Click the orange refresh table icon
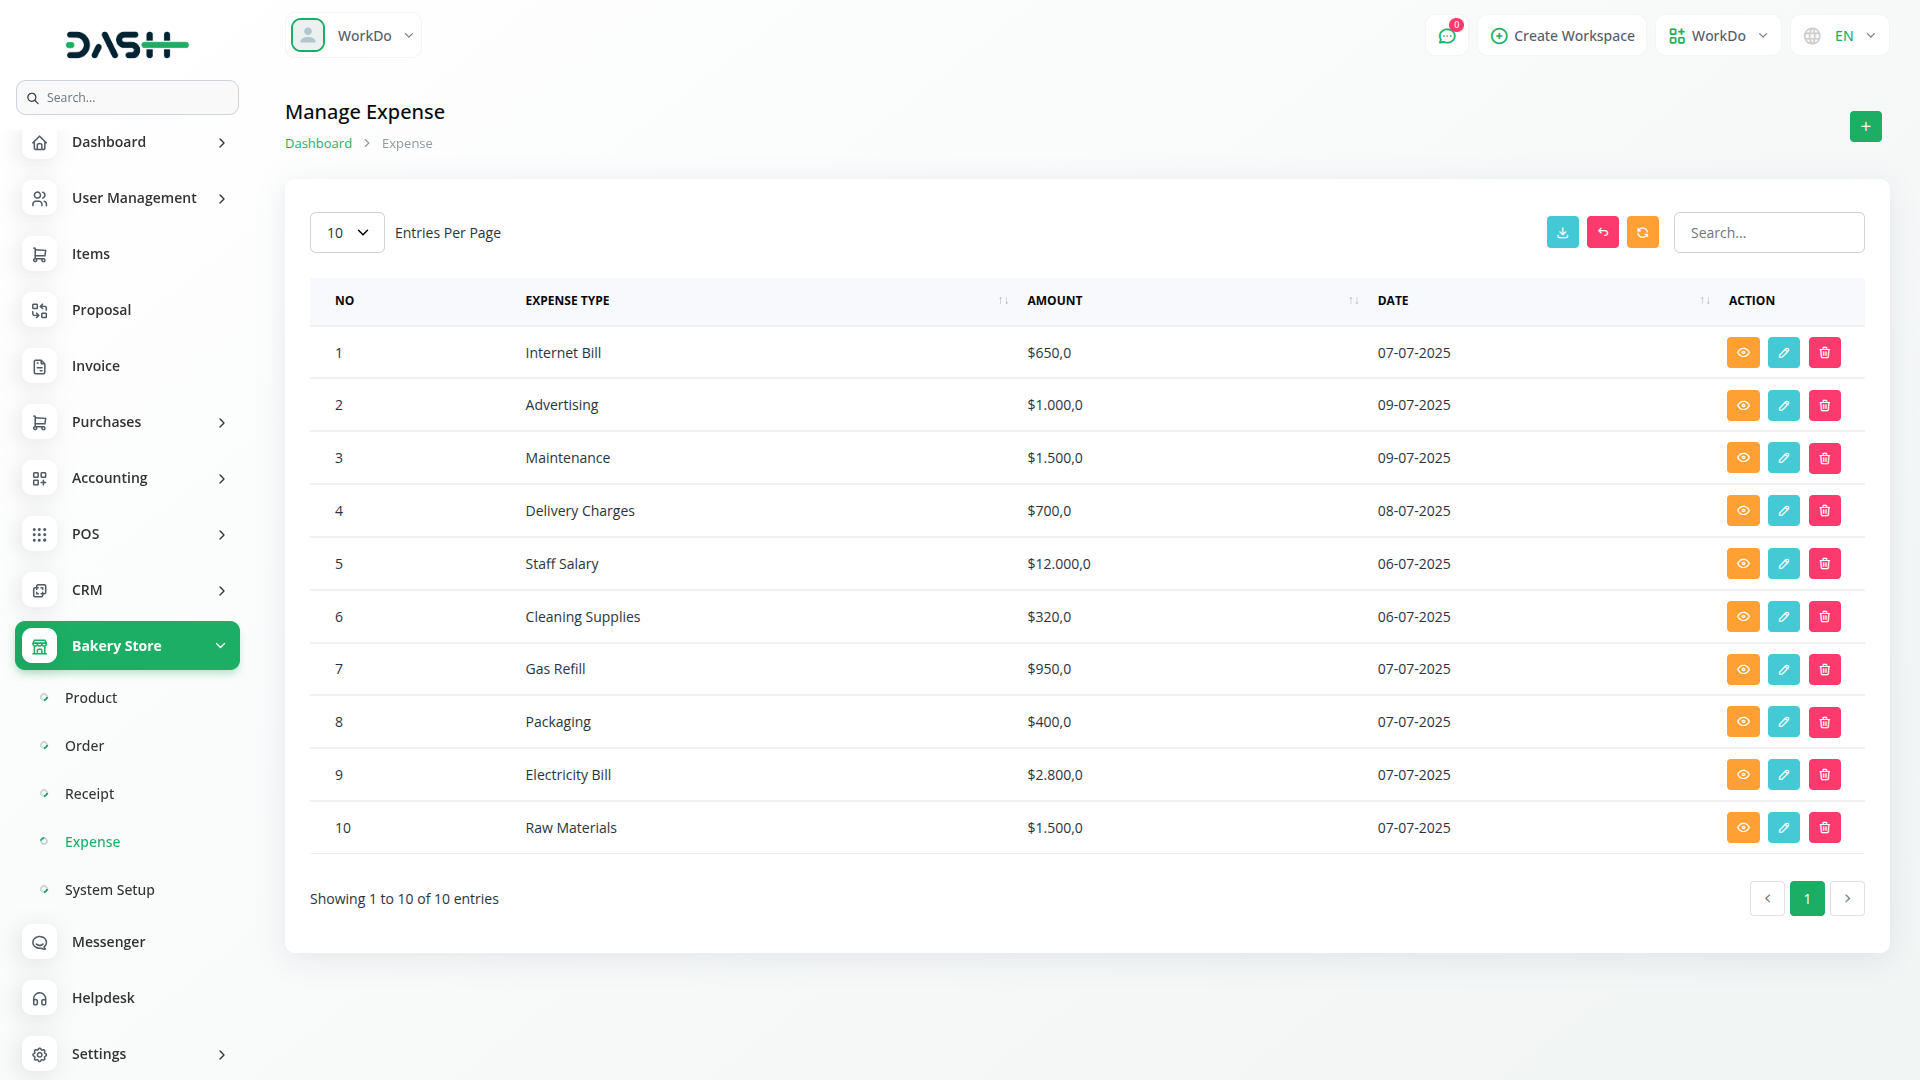This screenshot has height=1080, width=1920. (x=1642, y=232)
